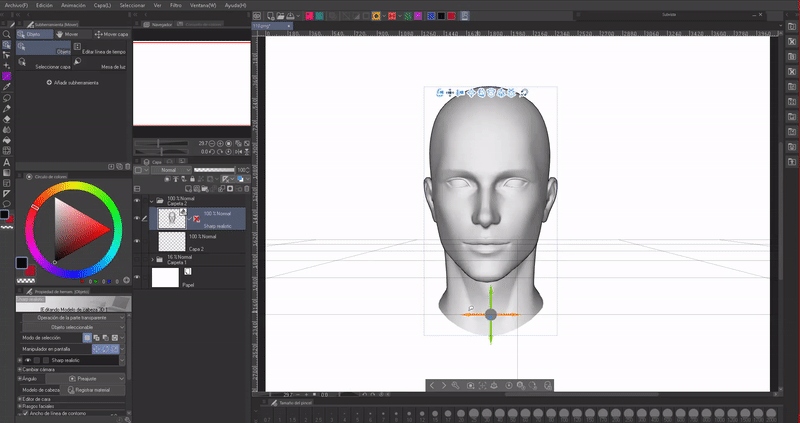Screen dimensions: 800x423
Task: Select the Text tool
Action: click(x=6, y=162)
